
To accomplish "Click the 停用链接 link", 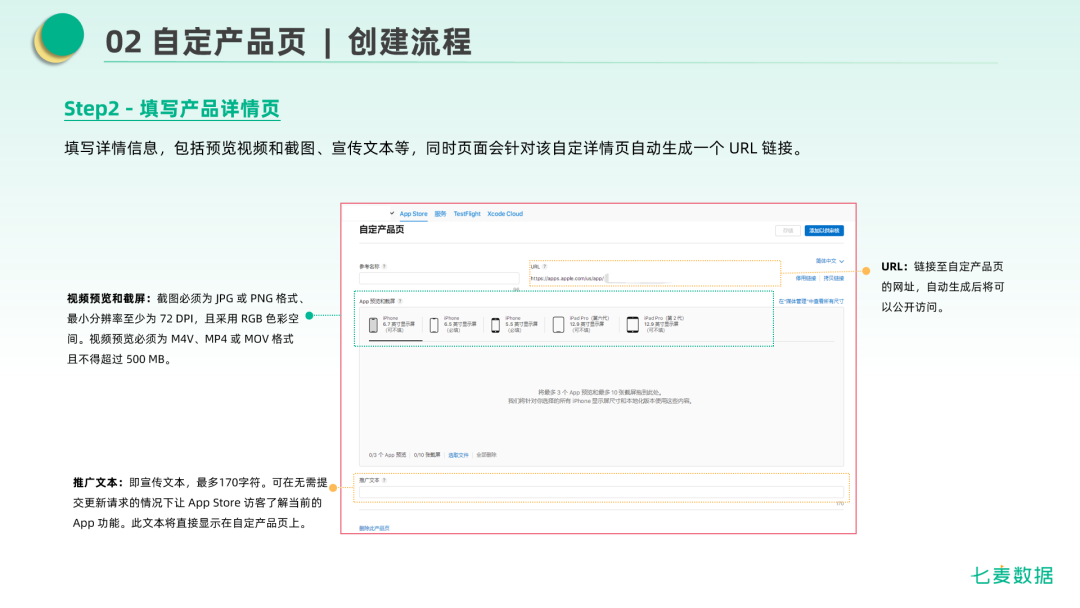I will click(806, 278).
